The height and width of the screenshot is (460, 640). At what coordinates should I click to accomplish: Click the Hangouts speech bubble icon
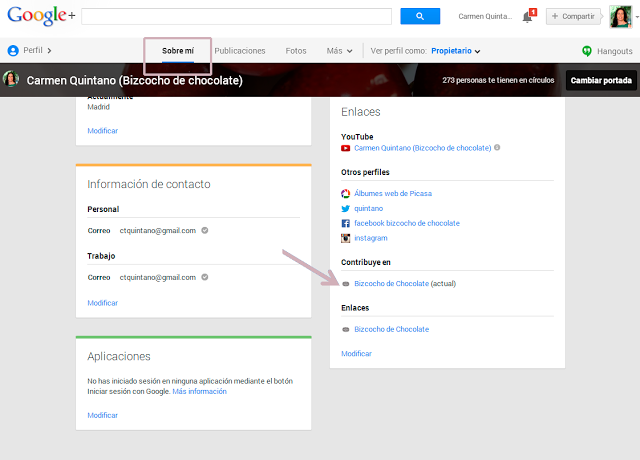click(587, 51)
